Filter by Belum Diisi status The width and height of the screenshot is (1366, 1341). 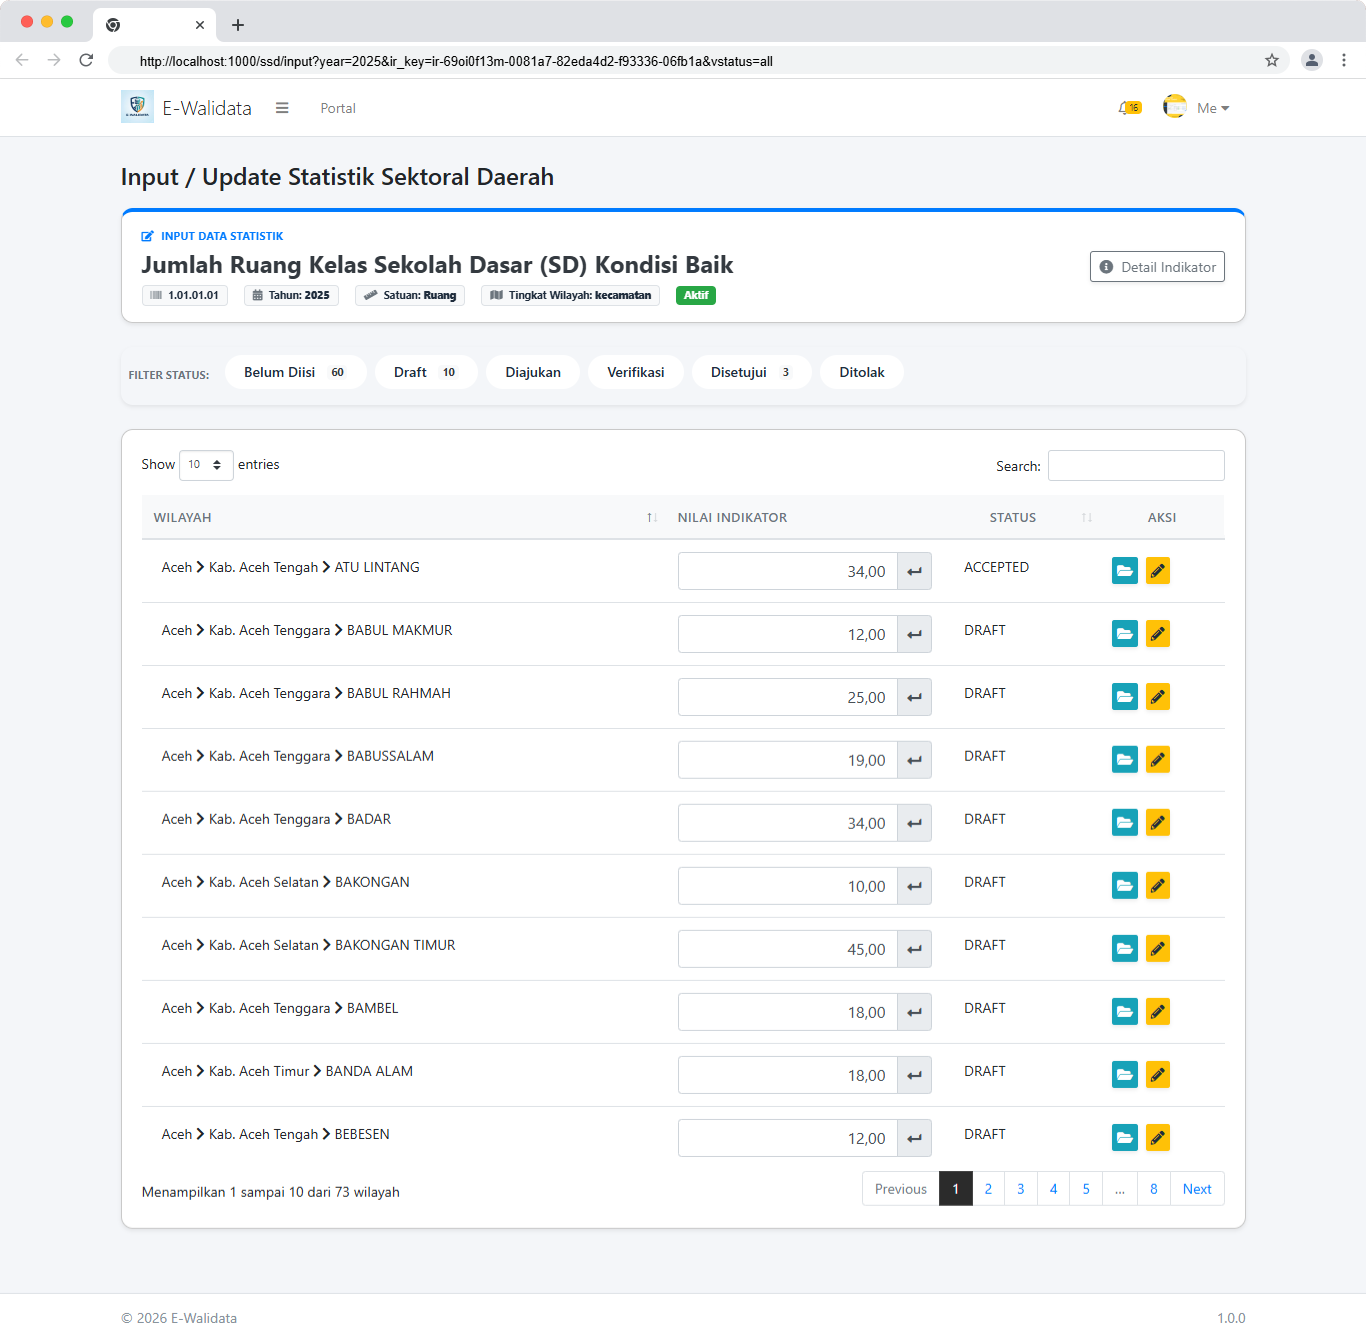pos(295,372)
